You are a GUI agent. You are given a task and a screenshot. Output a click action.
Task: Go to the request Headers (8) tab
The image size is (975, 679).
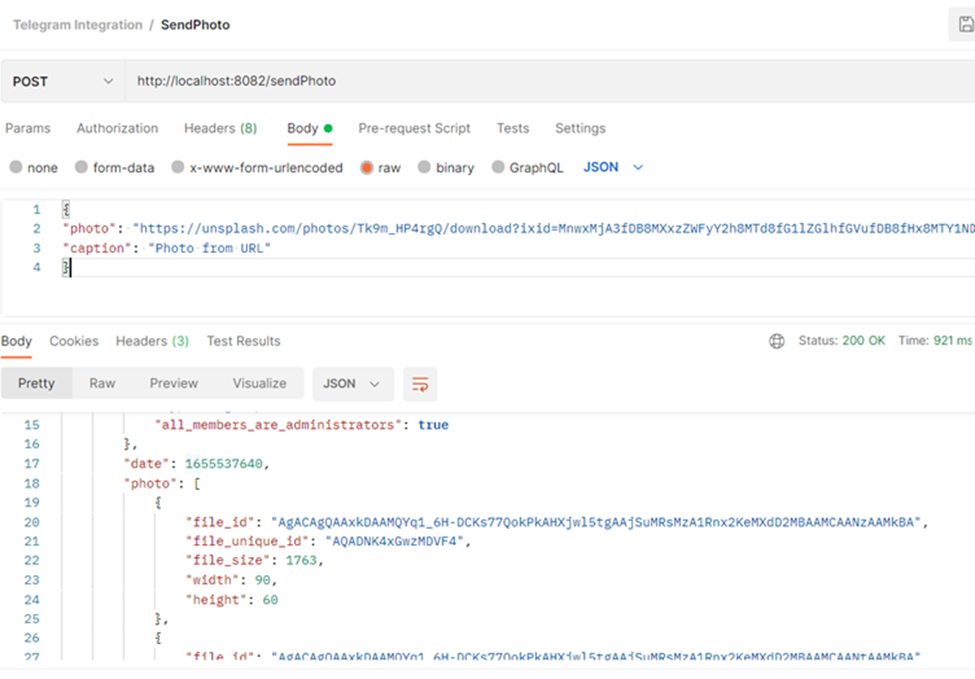[220, 129]
